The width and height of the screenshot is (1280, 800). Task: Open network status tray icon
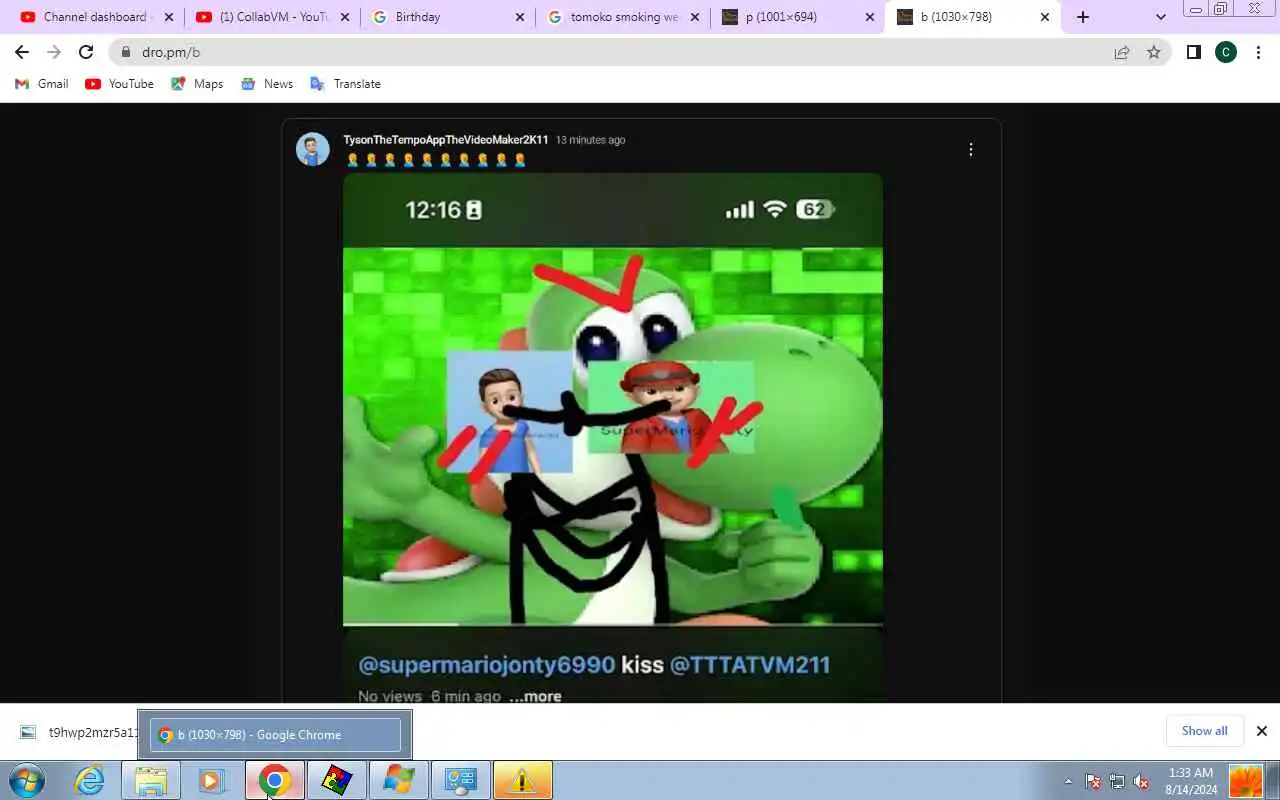[1117, 781]
